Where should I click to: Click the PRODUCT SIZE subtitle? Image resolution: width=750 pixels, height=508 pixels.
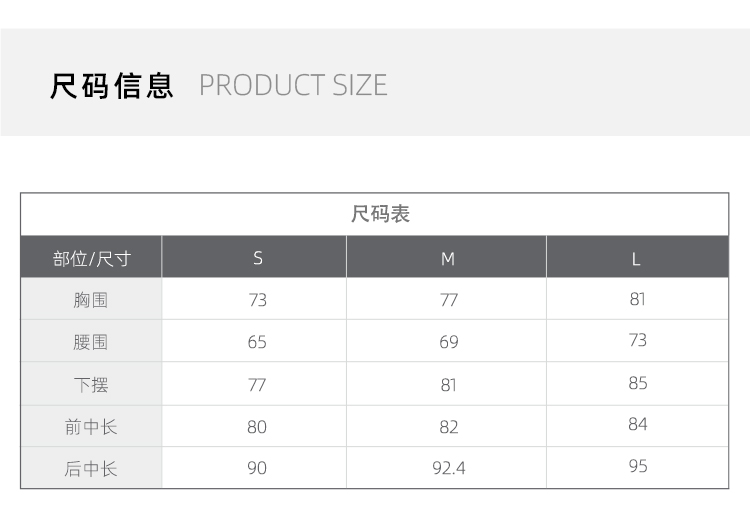pos(293,86)
